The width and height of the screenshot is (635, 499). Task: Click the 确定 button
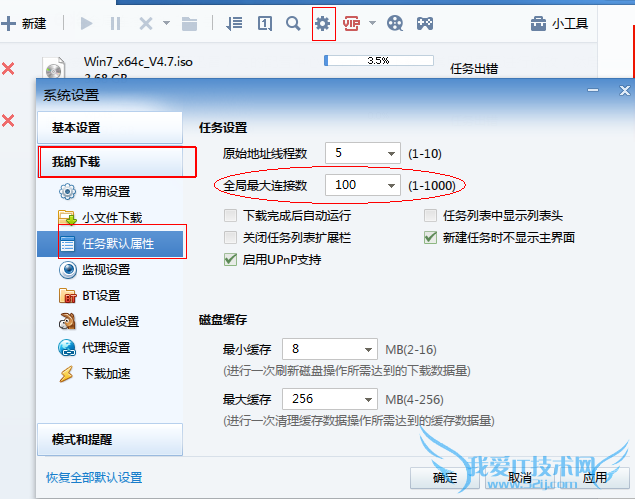click(445, 478)
